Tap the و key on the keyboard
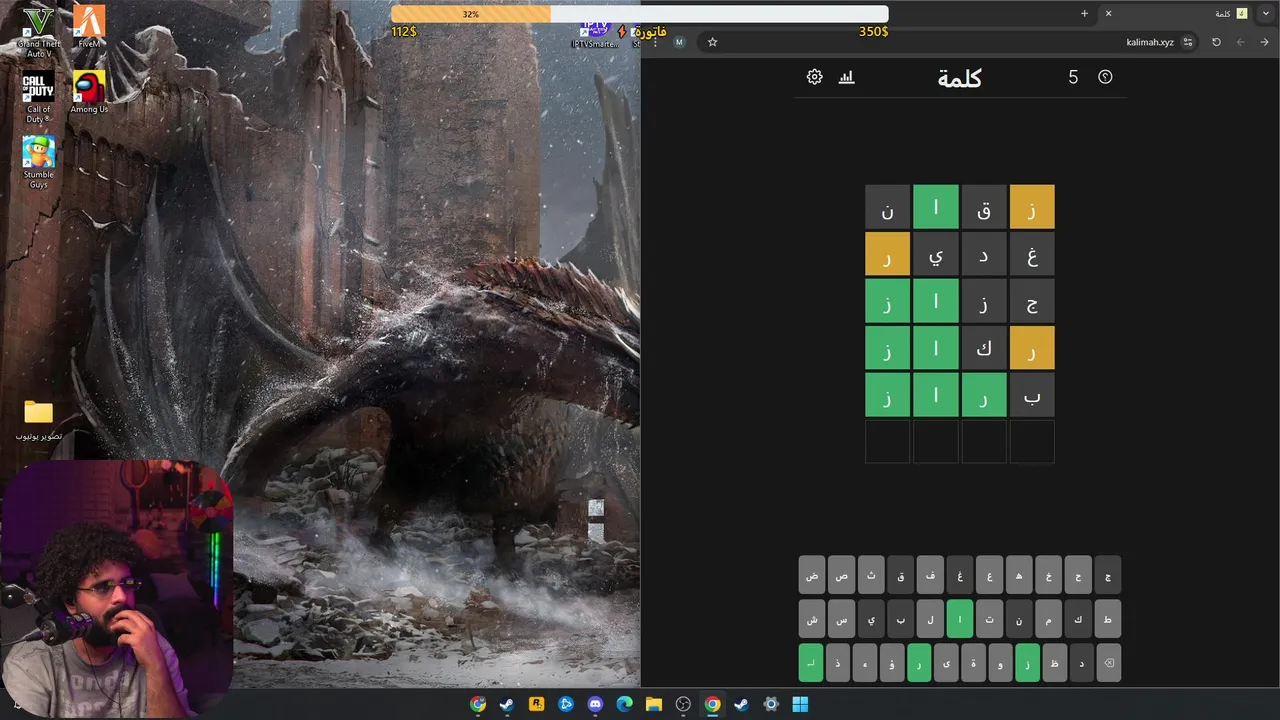Screen dimensions: 1280x720 [x=1000, y=663]
